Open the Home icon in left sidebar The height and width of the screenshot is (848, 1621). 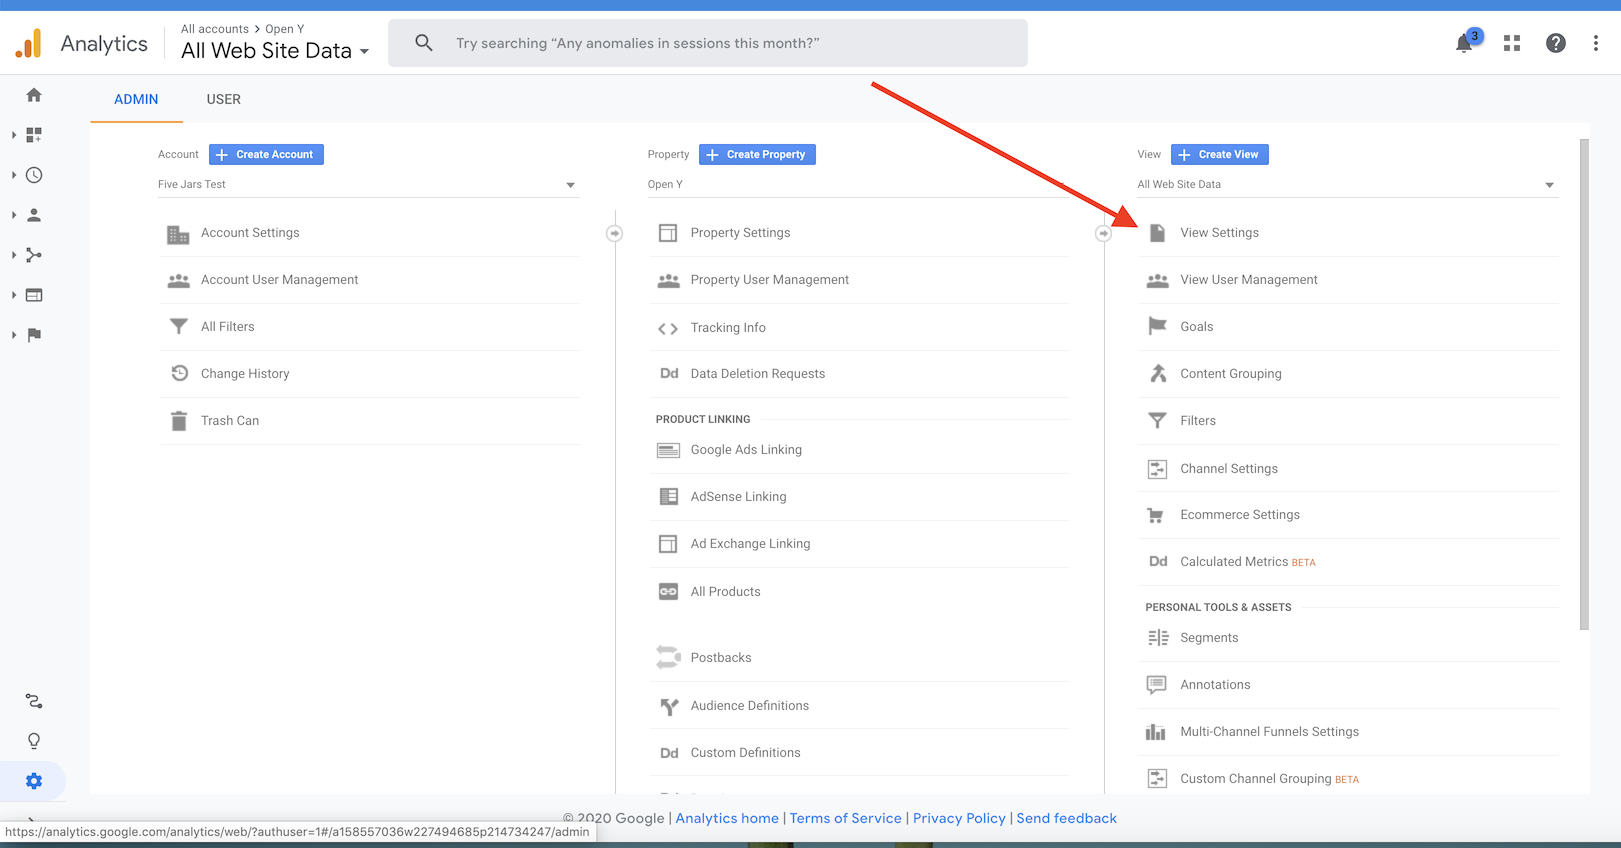point(34,95)
